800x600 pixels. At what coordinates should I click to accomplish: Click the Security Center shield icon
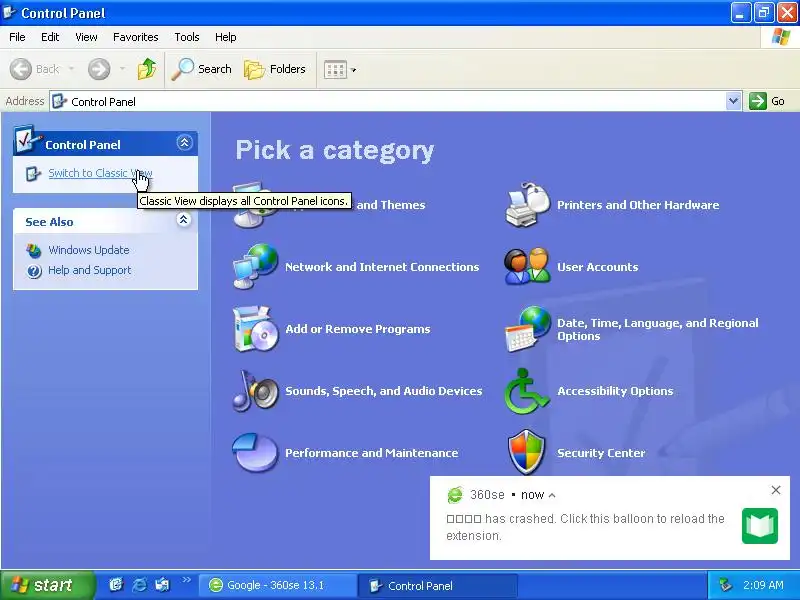click(528, 452)
